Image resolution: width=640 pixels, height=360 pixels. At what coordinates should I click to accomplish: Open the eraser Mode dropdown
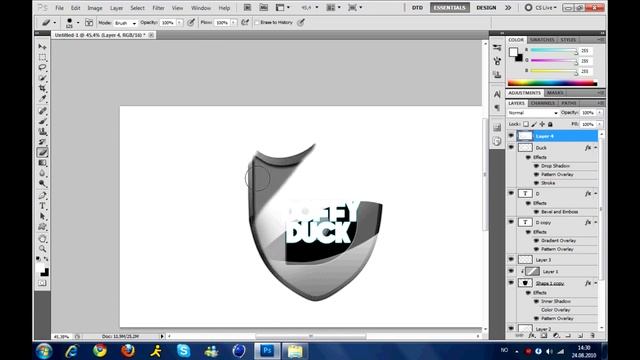(125, 23)
